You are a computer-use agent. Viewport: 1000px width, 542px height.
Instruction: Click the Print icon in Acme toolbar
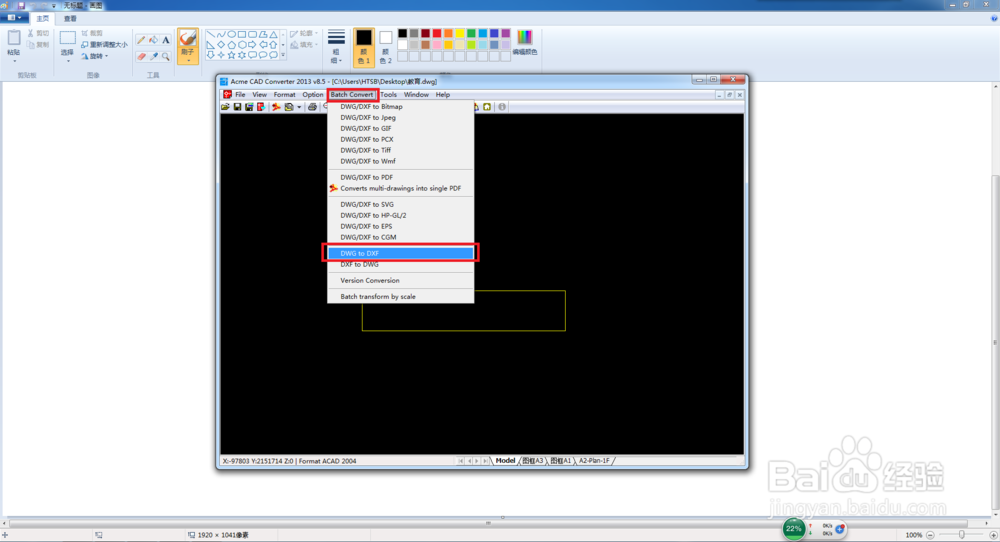coord(312,107)
